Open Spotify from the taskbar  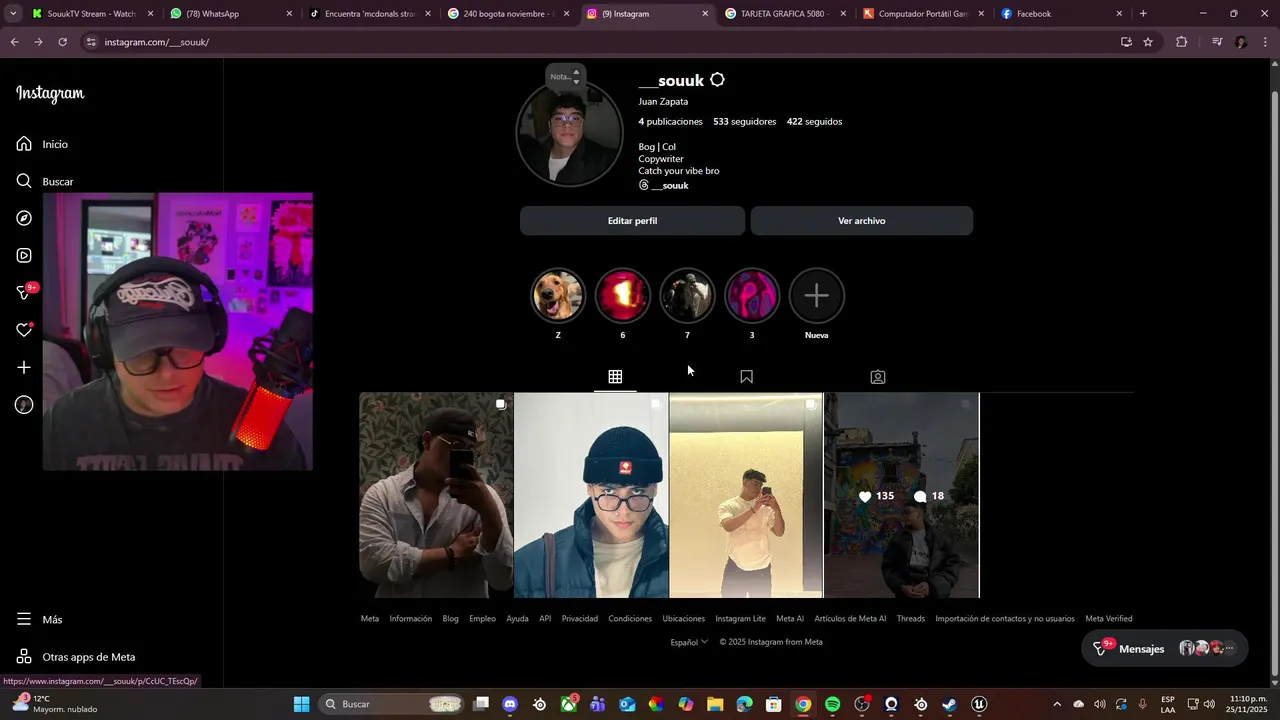pos(832,704)
